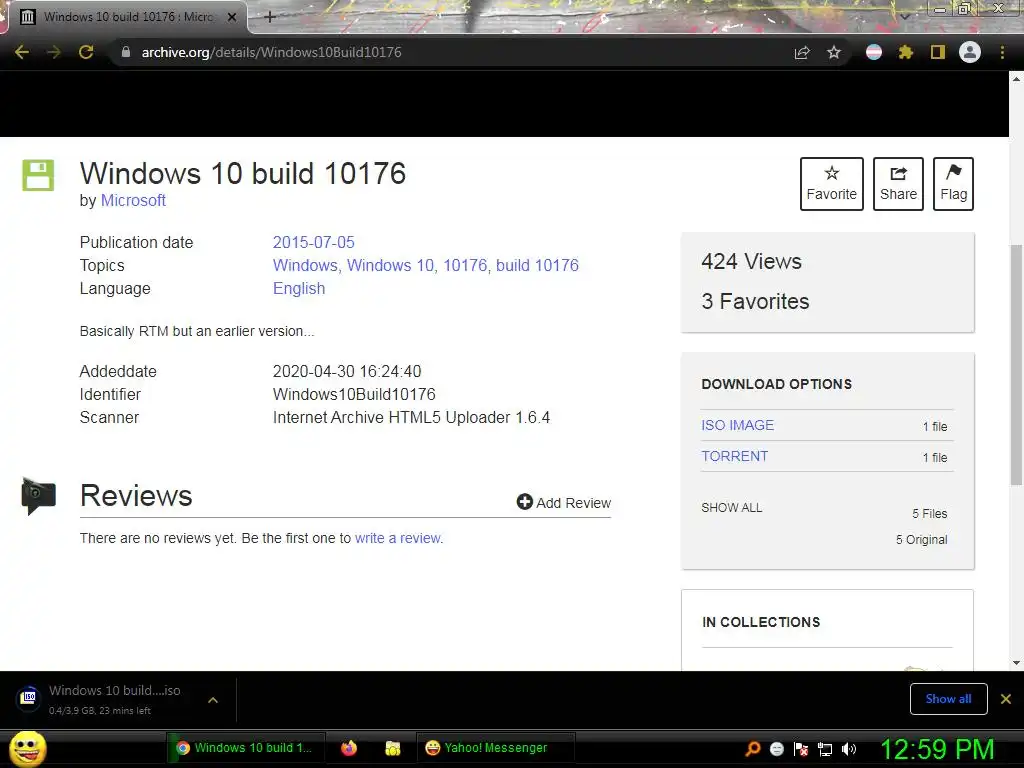Open a new browser tab
Viewport: 1024px width, 768px height.
[x=270, y=17]
